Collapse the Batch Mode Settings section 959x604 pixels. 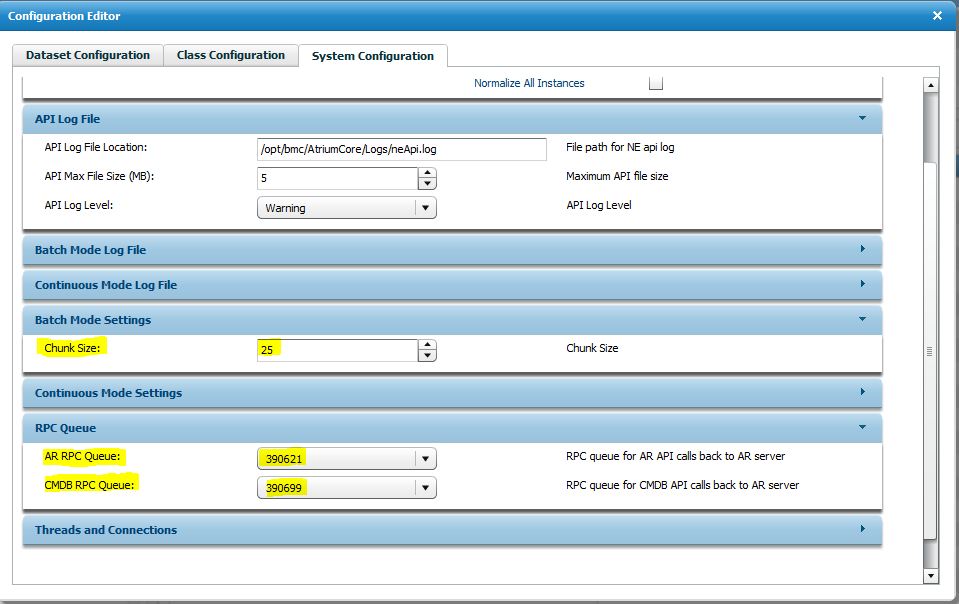(862, 320)
